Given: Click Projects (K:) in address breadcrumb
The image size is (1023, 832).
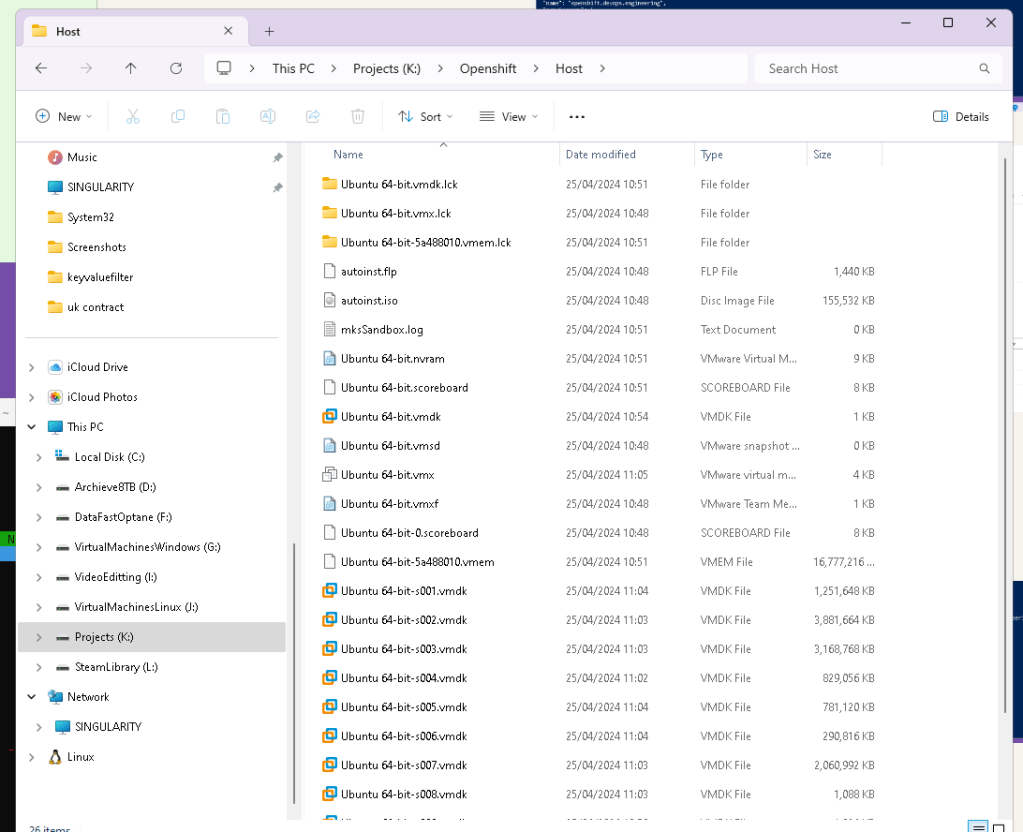Looking at the screenshot, I should click(387, 69).
